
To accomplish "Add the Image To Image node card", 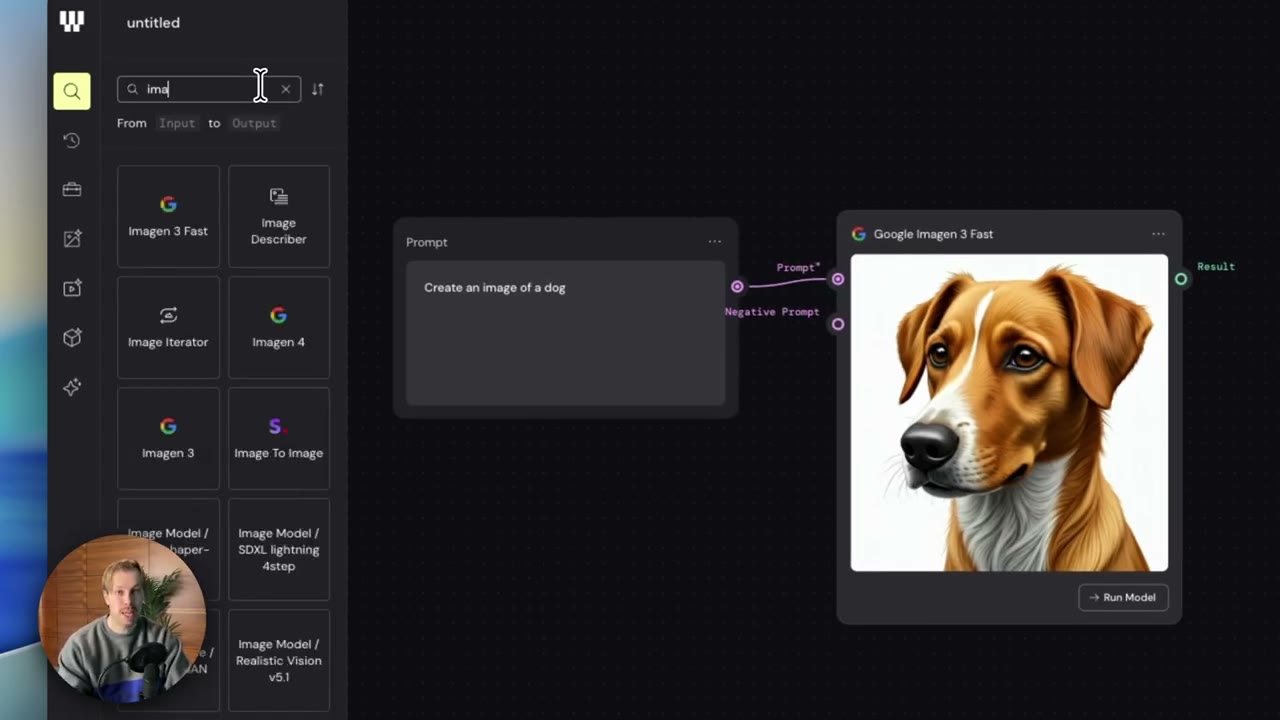I will tap(279, 438).
